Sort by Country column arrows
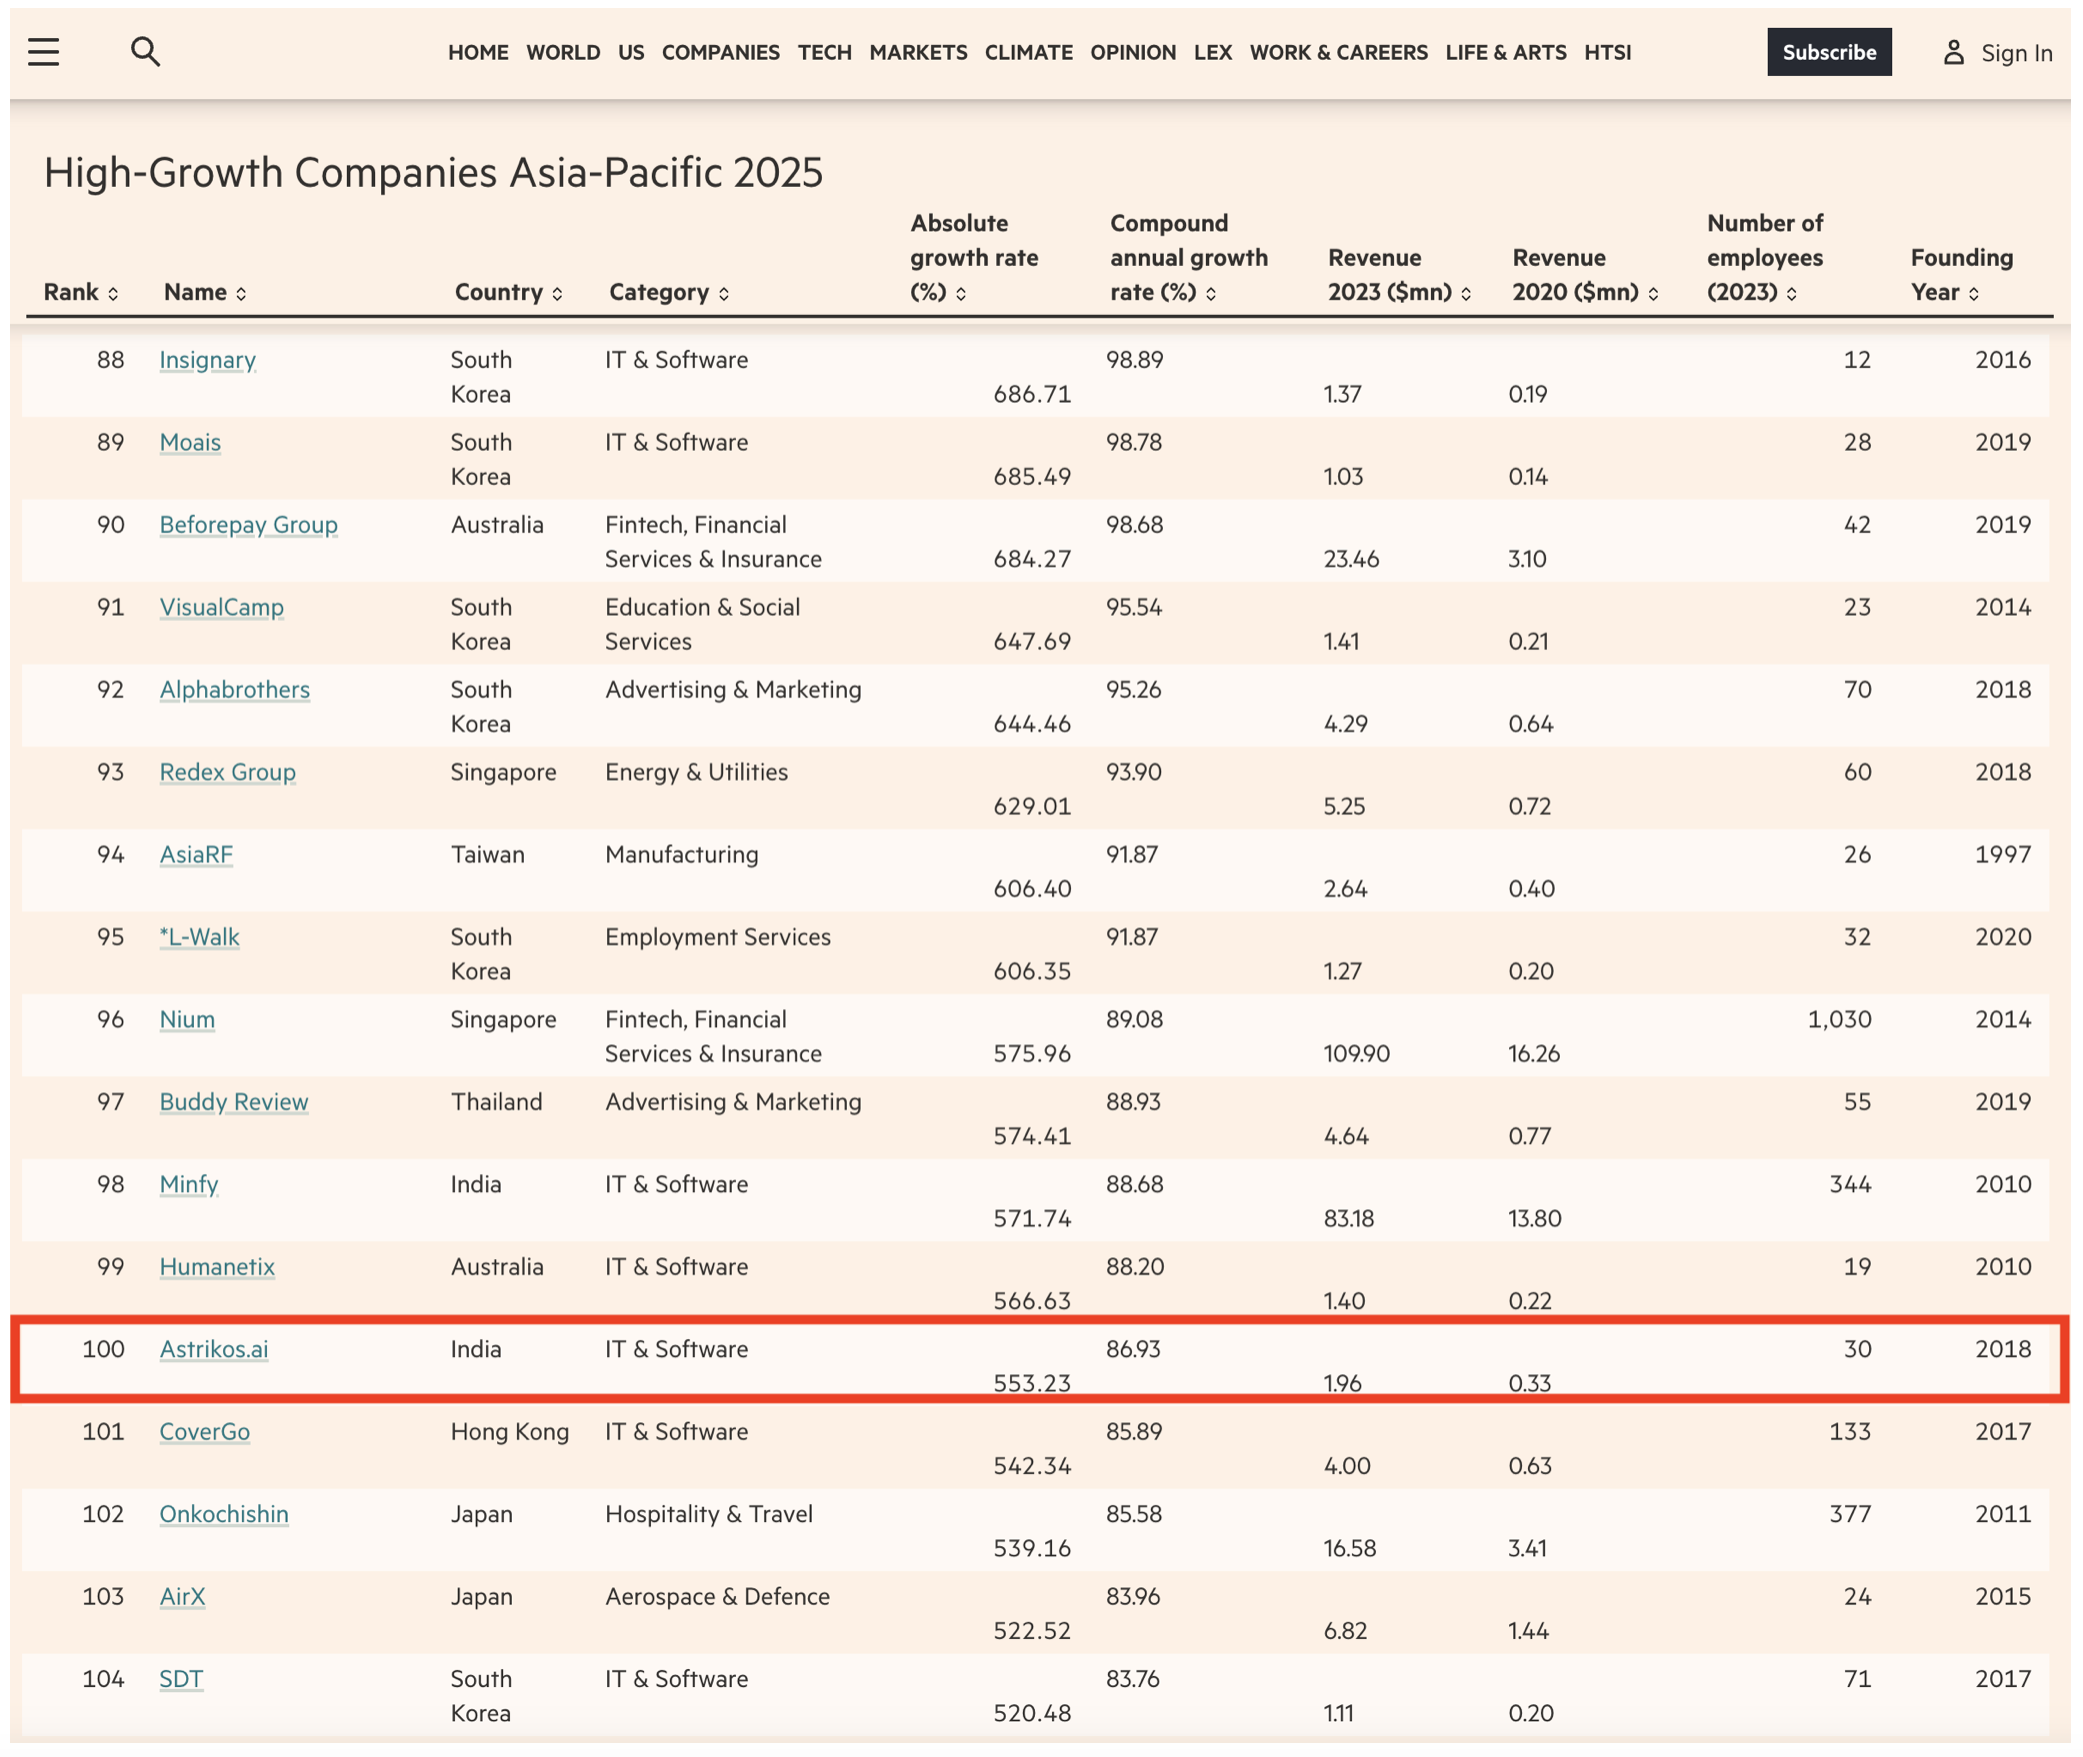 coord(557,293)
